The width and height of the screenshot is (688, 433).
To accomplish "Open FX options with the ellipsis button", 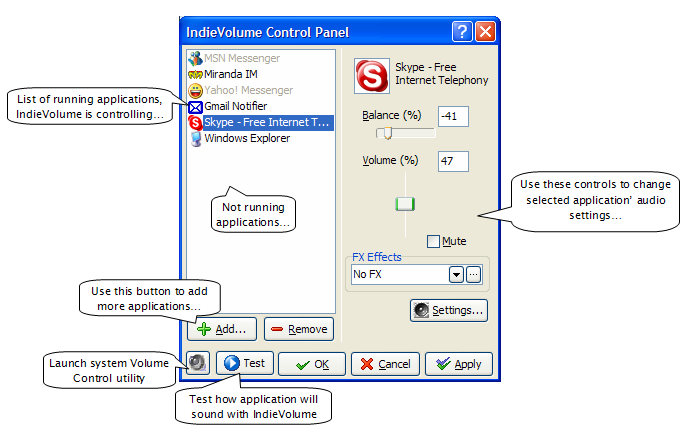I will 473,275.
